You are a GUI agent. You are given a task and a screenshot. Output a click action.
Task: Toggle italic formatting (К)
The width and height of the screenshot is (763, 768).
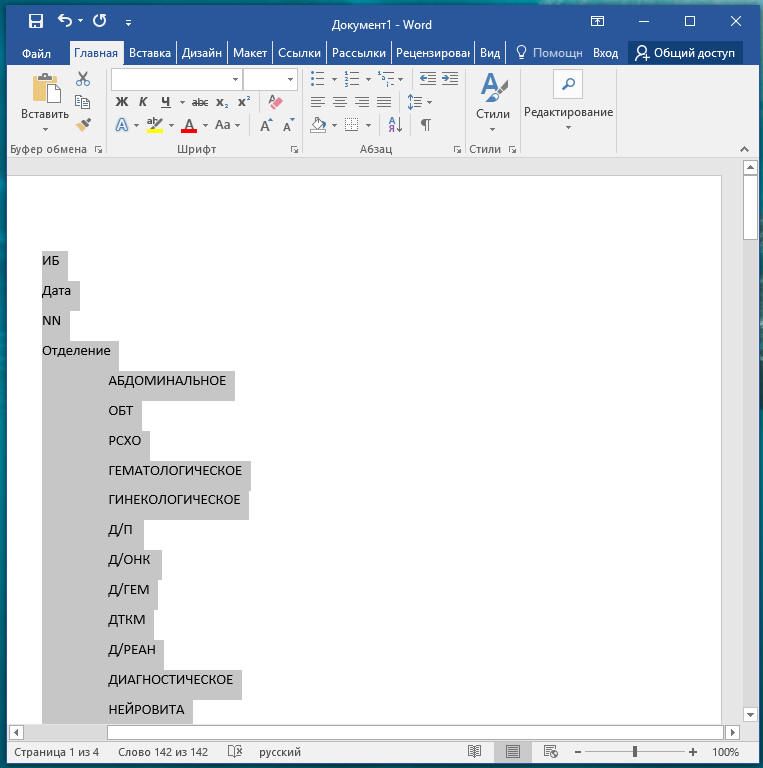pyautogui.click(x=143, y=102)
